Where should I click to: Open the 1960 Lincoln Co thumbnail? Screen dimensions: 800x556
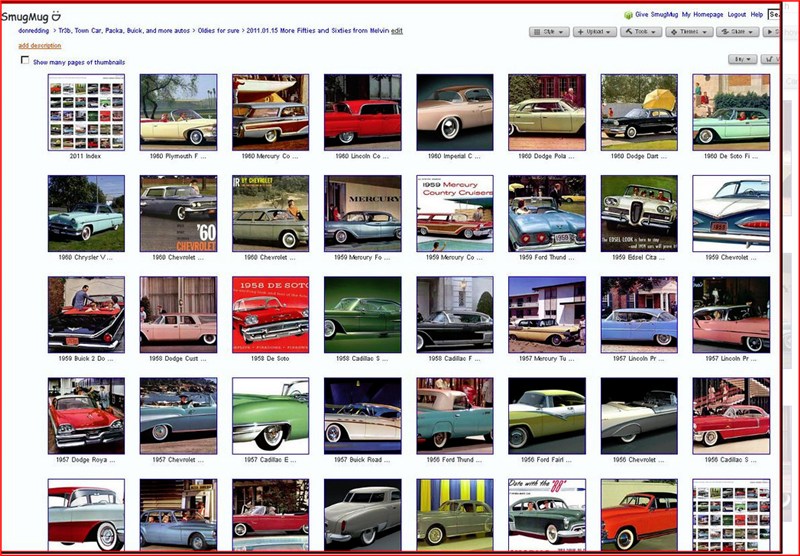pos(363,112)
